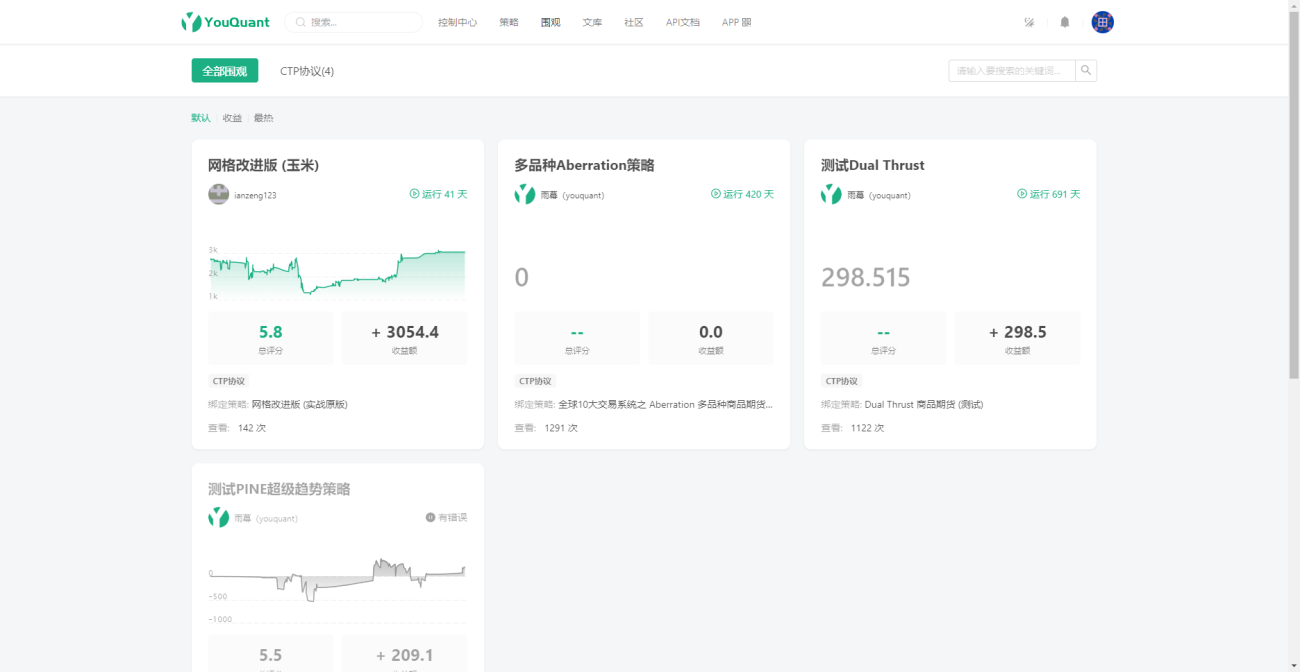Open the 测试PINE超级趋势策略 profit chart

[337, 590]
